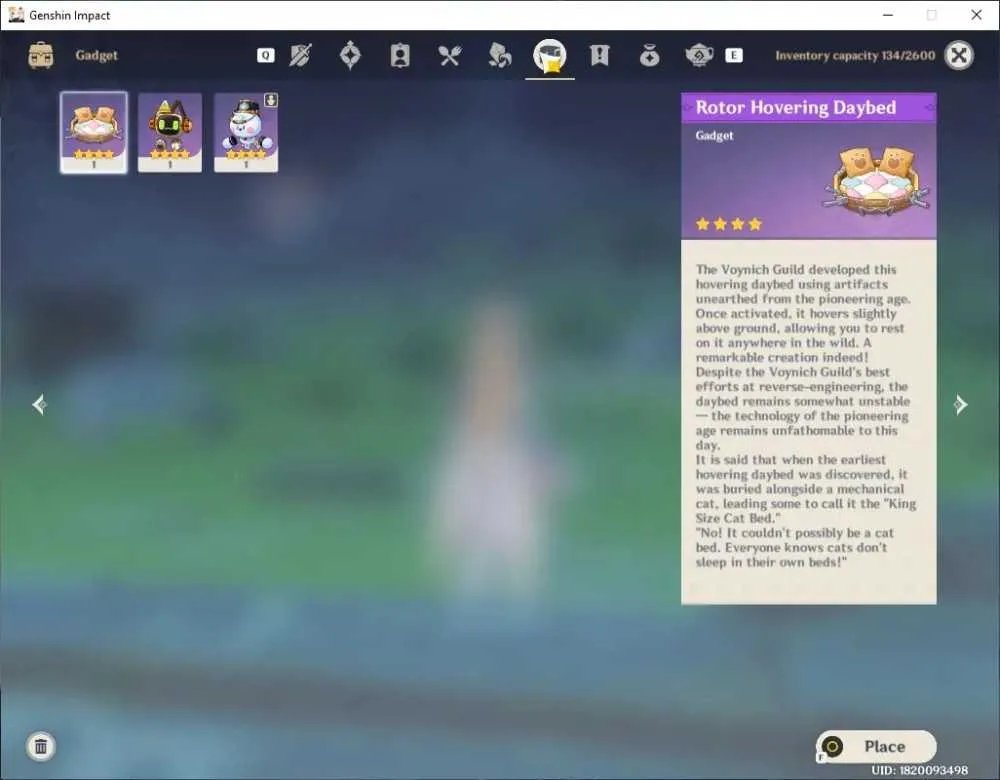The width and height of the screenshot is (1000, 780).
Task: Open the Quest items banner tab
Action: tap(599, 55)
